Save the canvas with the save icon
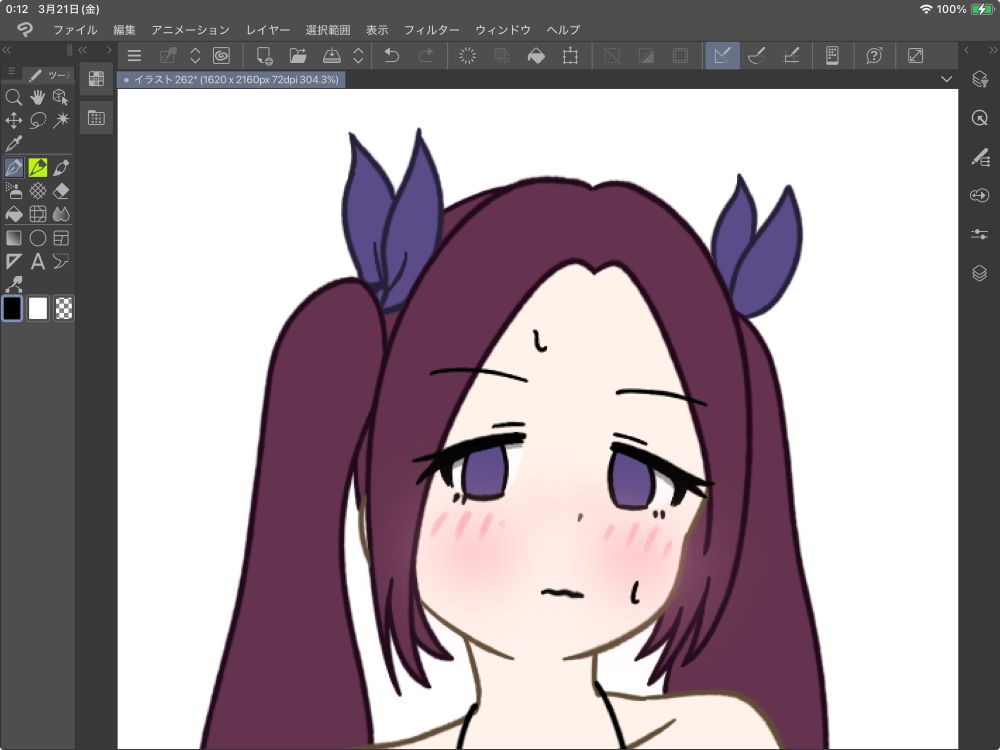The height and width of the screenshot is (750, 1000). (x=332, y=55)
